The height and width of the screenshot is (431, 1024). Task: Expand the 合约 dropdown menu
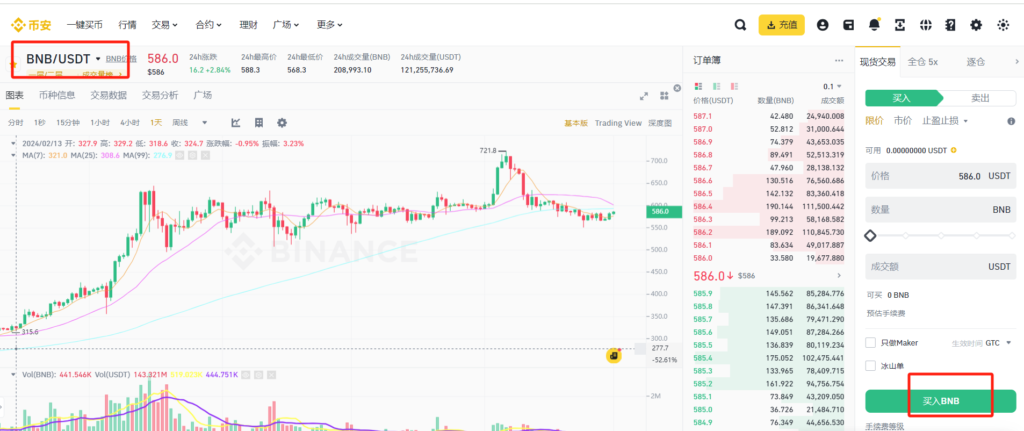pyautogui.click(x=209, y=25)
